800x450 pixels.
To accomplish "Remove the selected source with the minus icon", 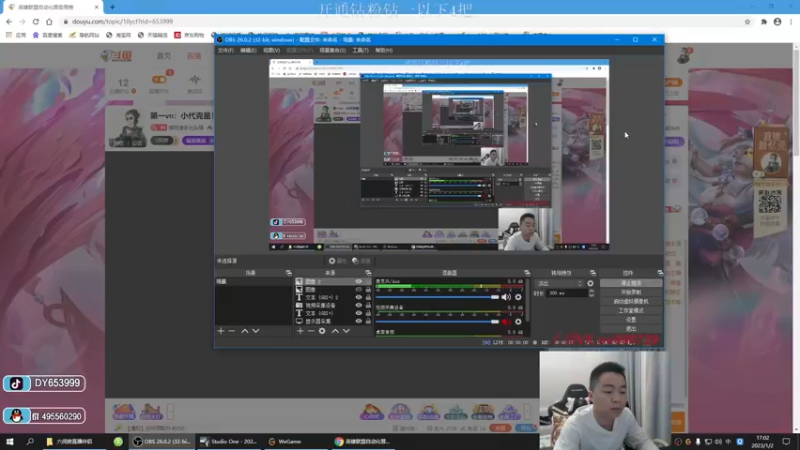I will pos(311,331).
